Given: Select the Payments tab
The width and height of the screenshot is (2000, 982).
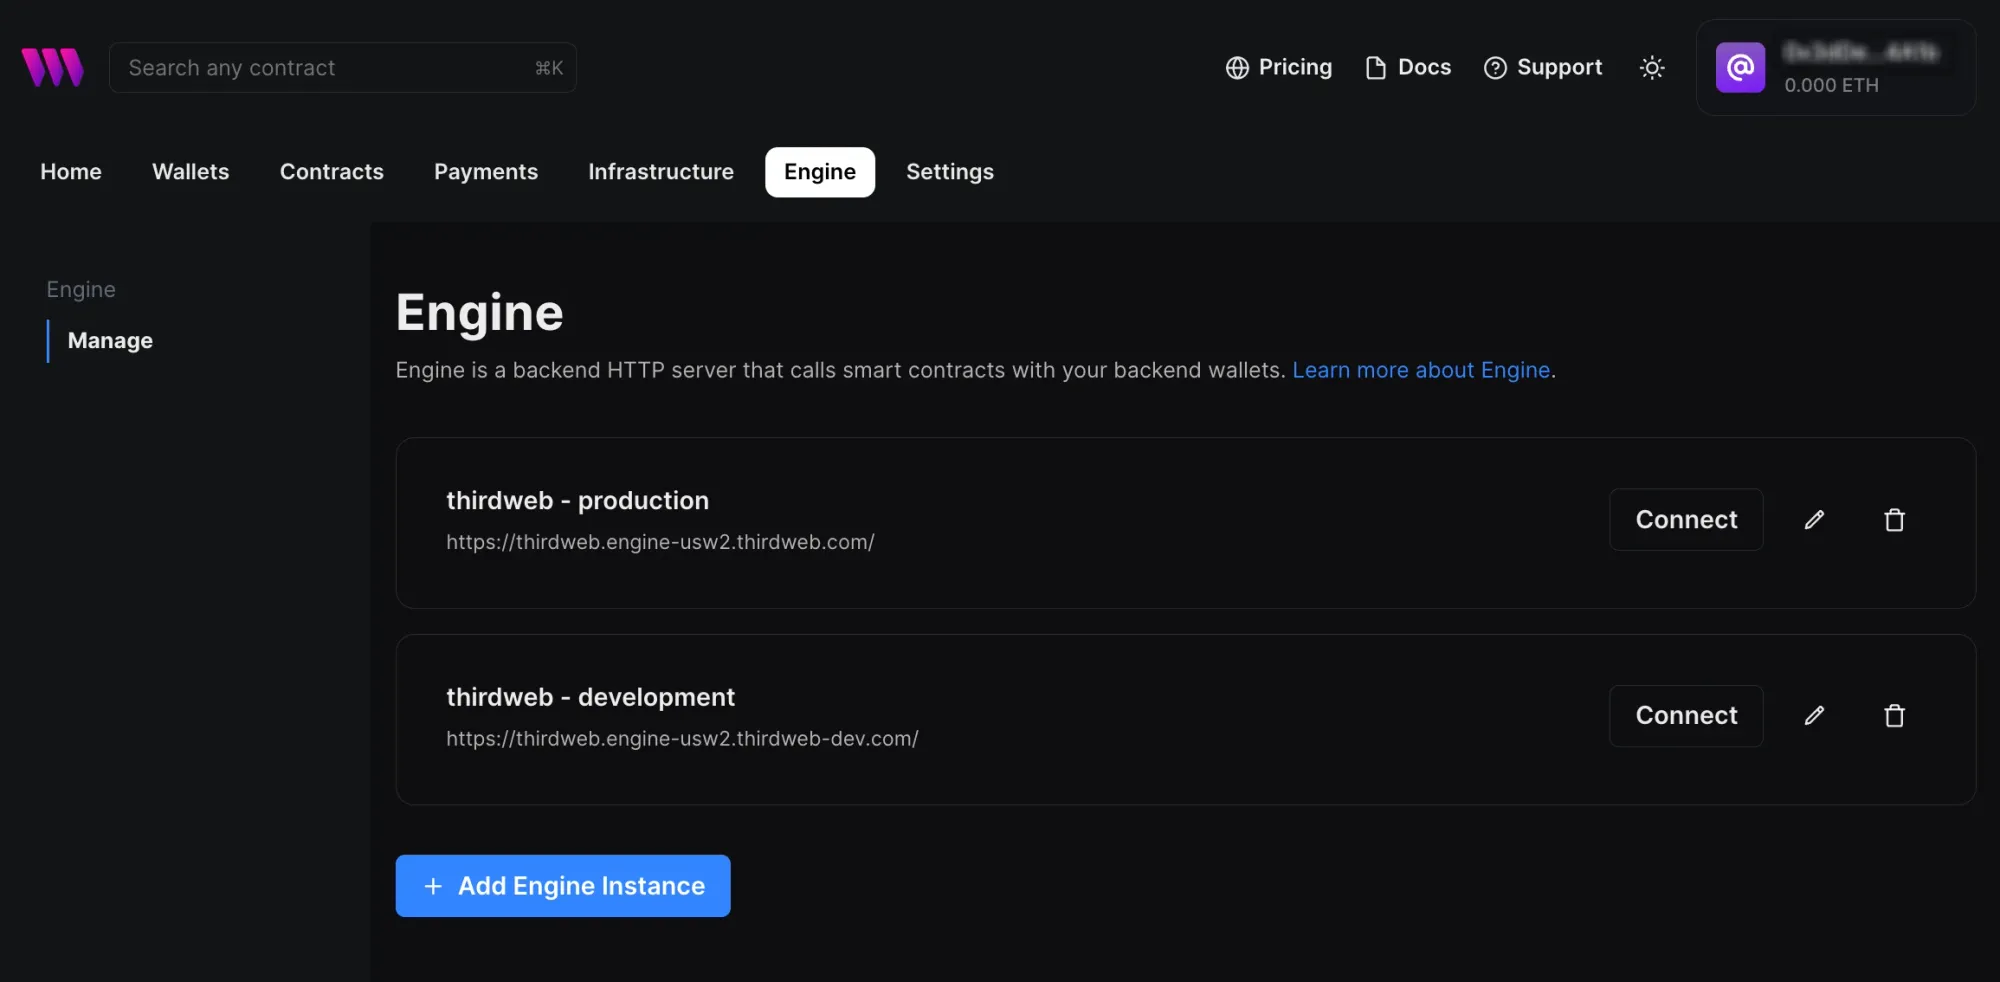Looking at the screenshot, I should (486, 172).
